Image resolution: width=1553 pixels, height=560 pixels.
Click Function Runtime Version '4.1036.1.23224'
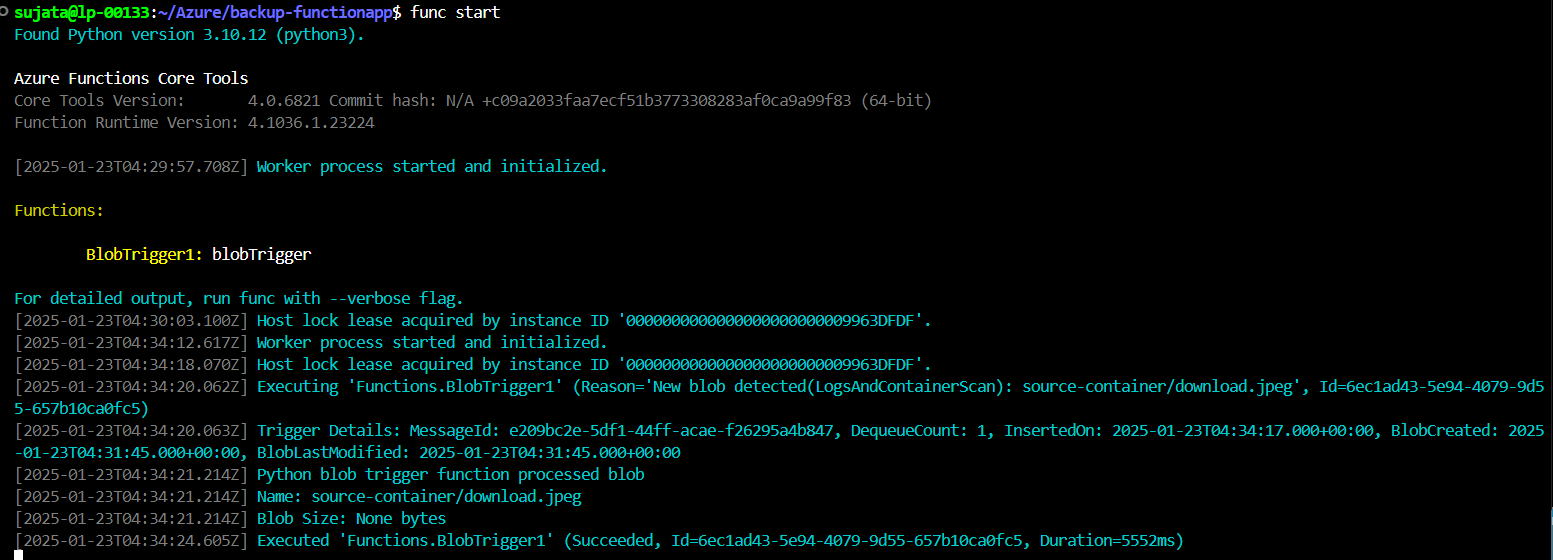[x=311, y=122]
